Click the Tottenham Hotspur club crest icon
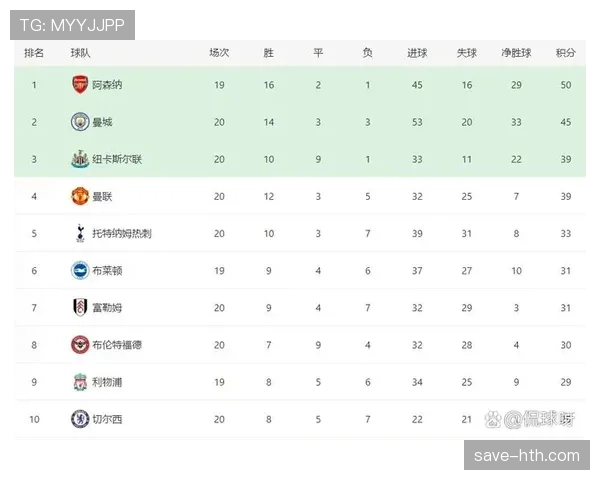Image resolution: width=600 pixels, height=480 pixels. coord(80,233)
